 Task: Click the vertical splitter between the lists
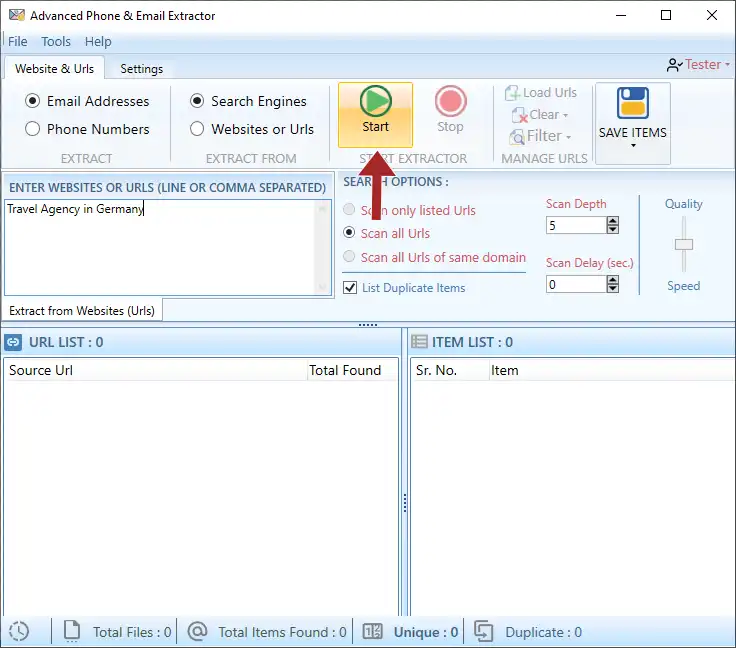coord(405,503)
